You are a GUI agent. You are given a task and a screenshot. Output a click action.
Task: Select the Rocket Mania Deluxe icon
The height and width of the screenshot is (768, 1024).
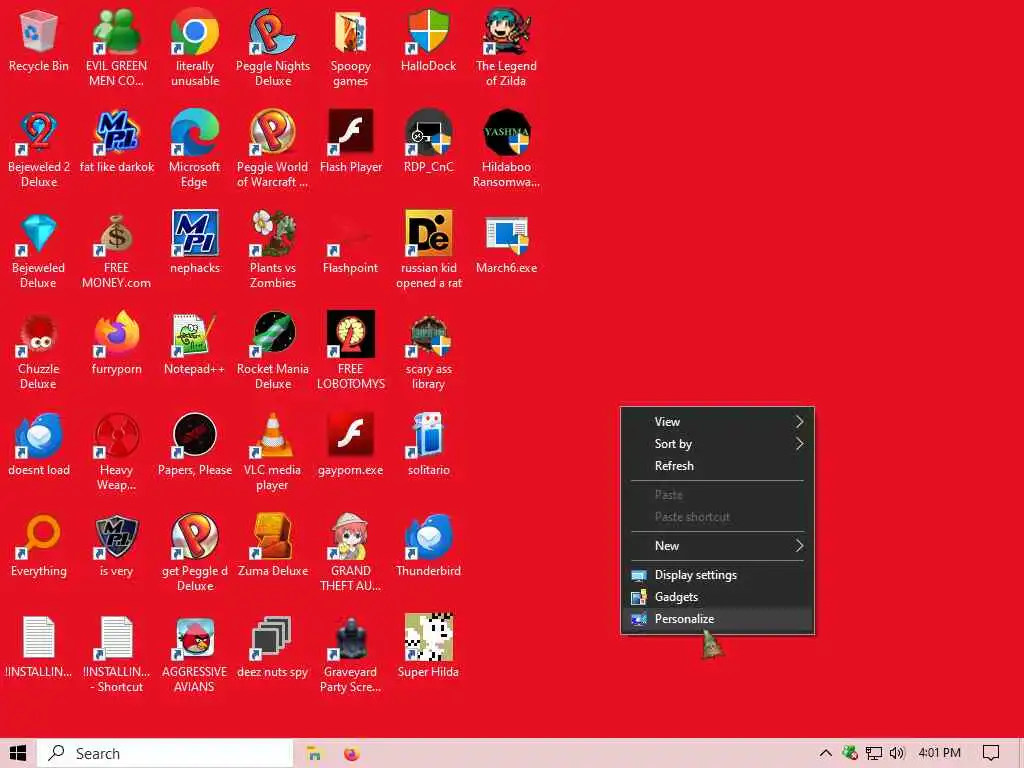[x=272, y=334]
